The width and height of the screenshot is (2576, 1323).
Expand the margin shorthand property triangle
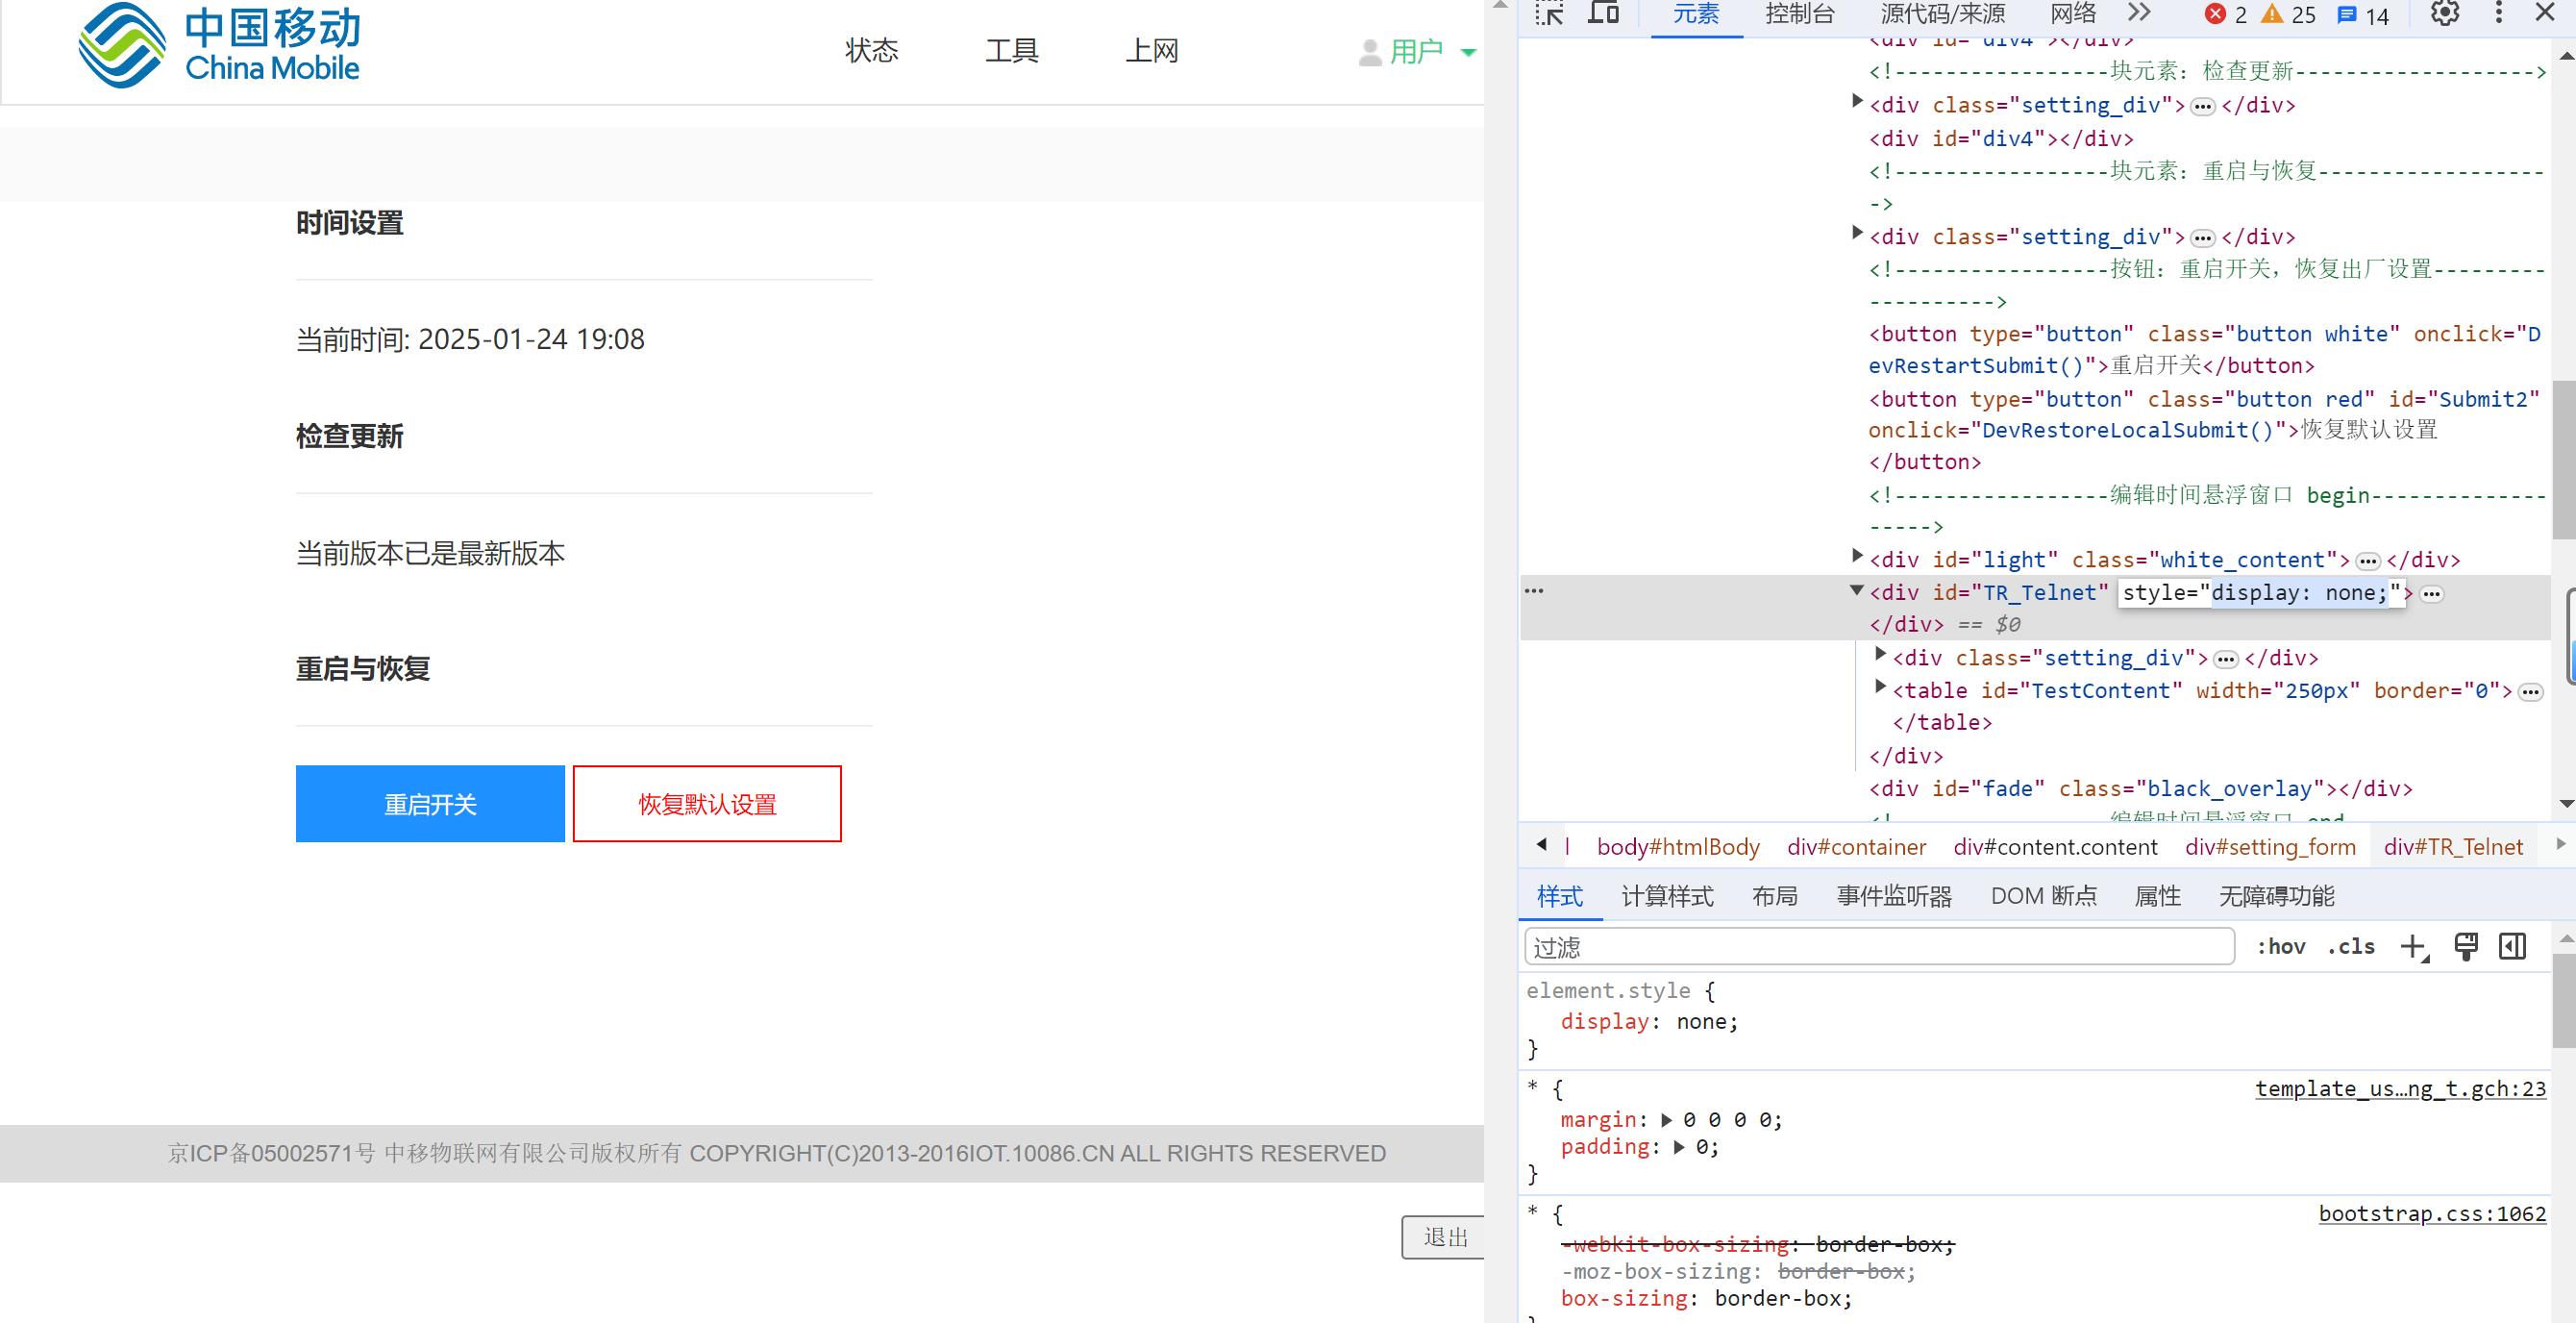point(1666,1119)
